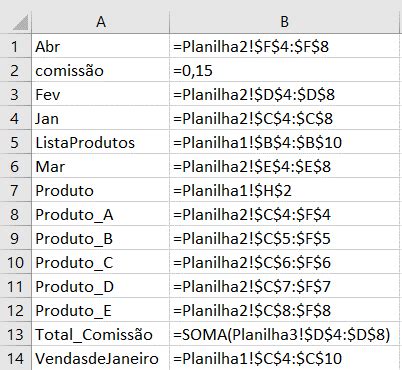Click the cell containing Abr
Image resolution: width=402 pixels, height=370 pixels.
pyautogui.click(x=101, y=46)
